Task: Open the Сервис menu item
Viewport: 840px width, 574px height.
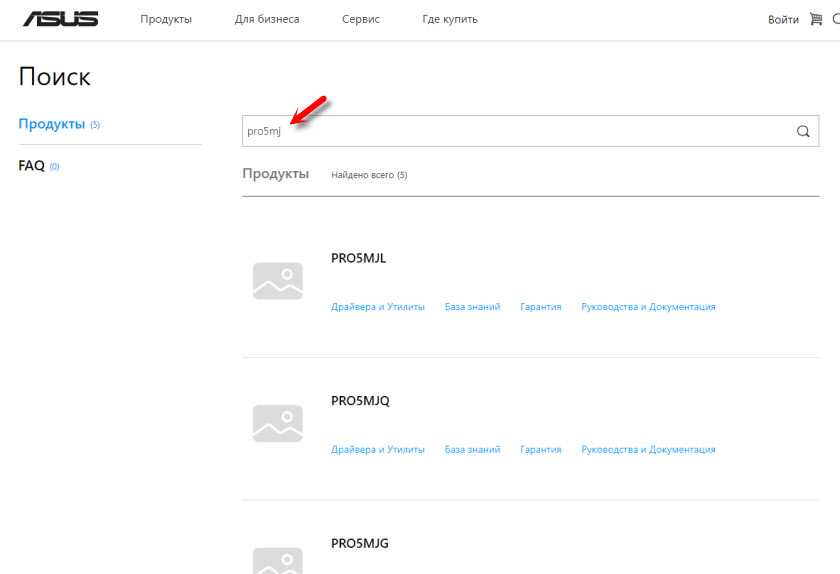Action: pyautogui.click(x=361, y=19)
